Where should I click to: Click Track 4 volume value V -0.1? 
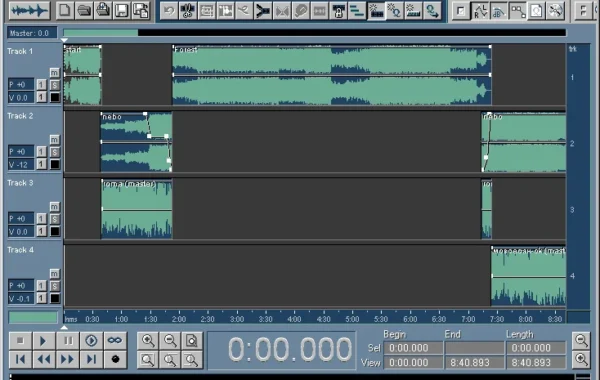click(x=21, y=298)
